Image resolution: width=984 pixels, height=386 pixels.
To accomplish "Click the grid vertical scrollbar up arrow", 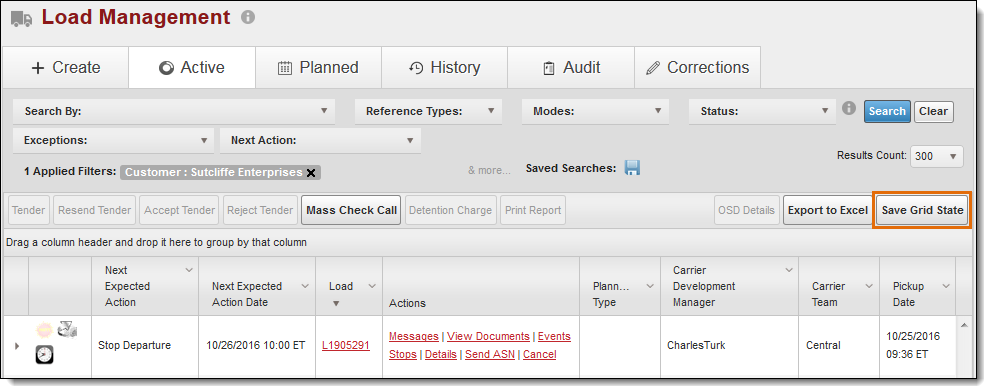I will (x=963, y=324).
